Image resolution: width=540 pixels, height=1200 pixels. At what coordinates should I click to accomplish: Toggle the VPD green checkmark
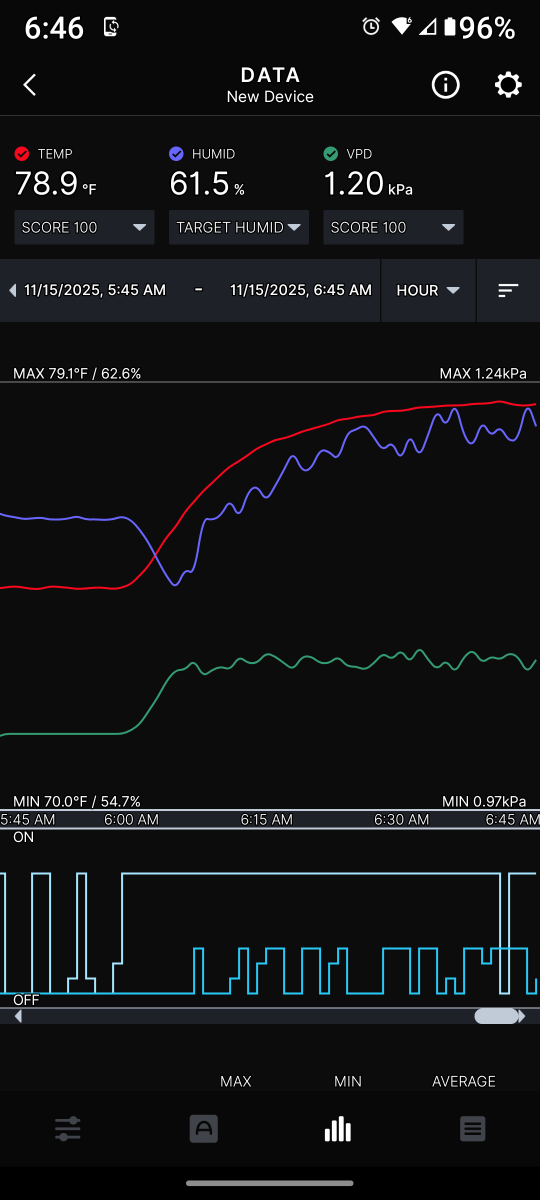(331, 154)
